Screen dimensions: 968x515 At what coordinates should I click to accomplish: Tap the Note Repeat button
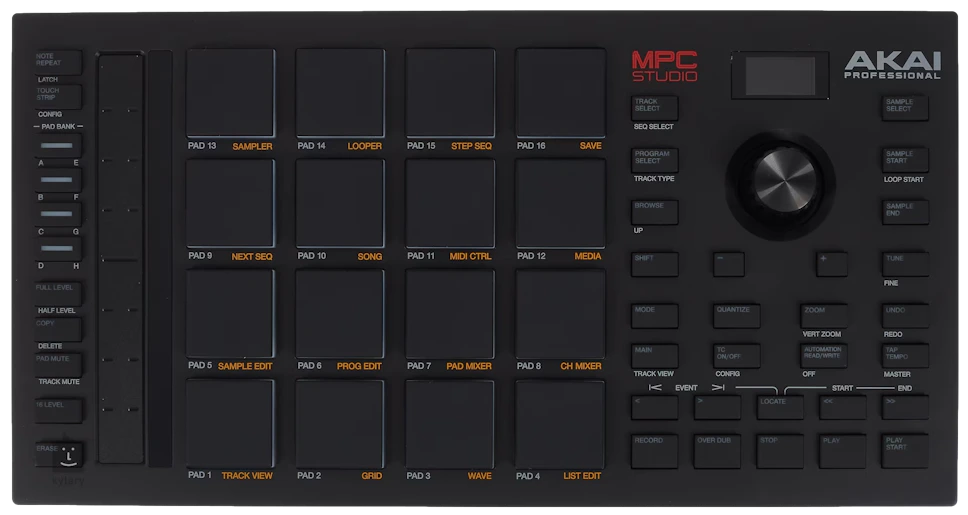pos(58,62)
